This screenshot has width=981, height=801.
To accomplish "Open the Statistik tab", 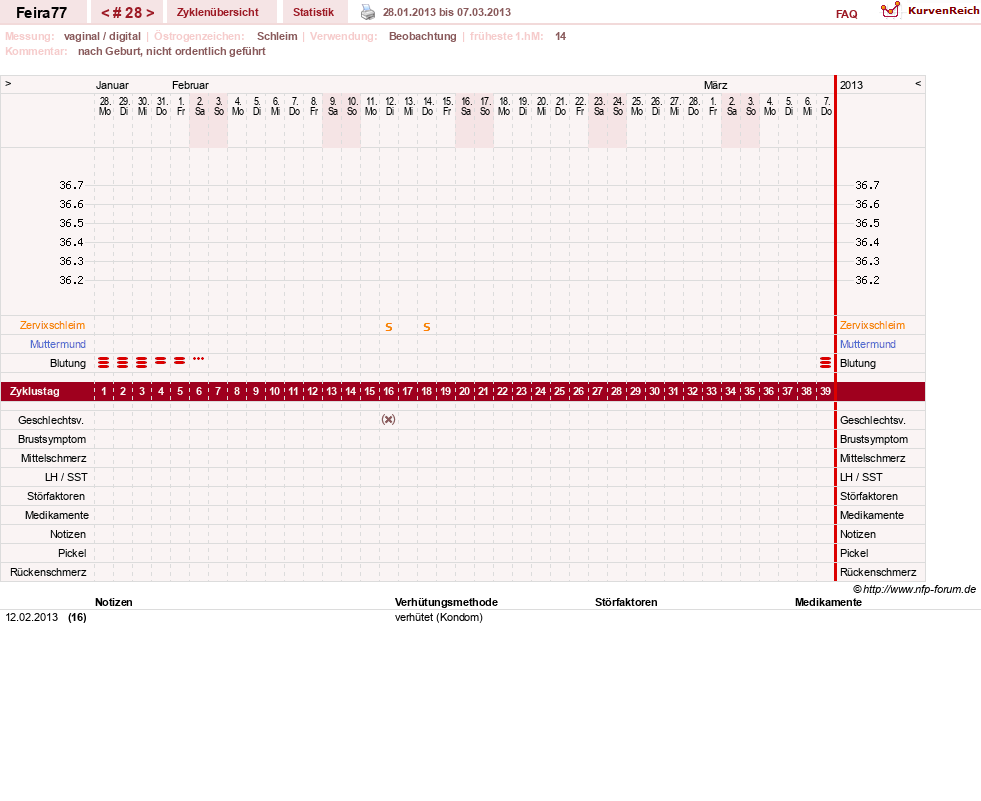I will pos(313,12).
